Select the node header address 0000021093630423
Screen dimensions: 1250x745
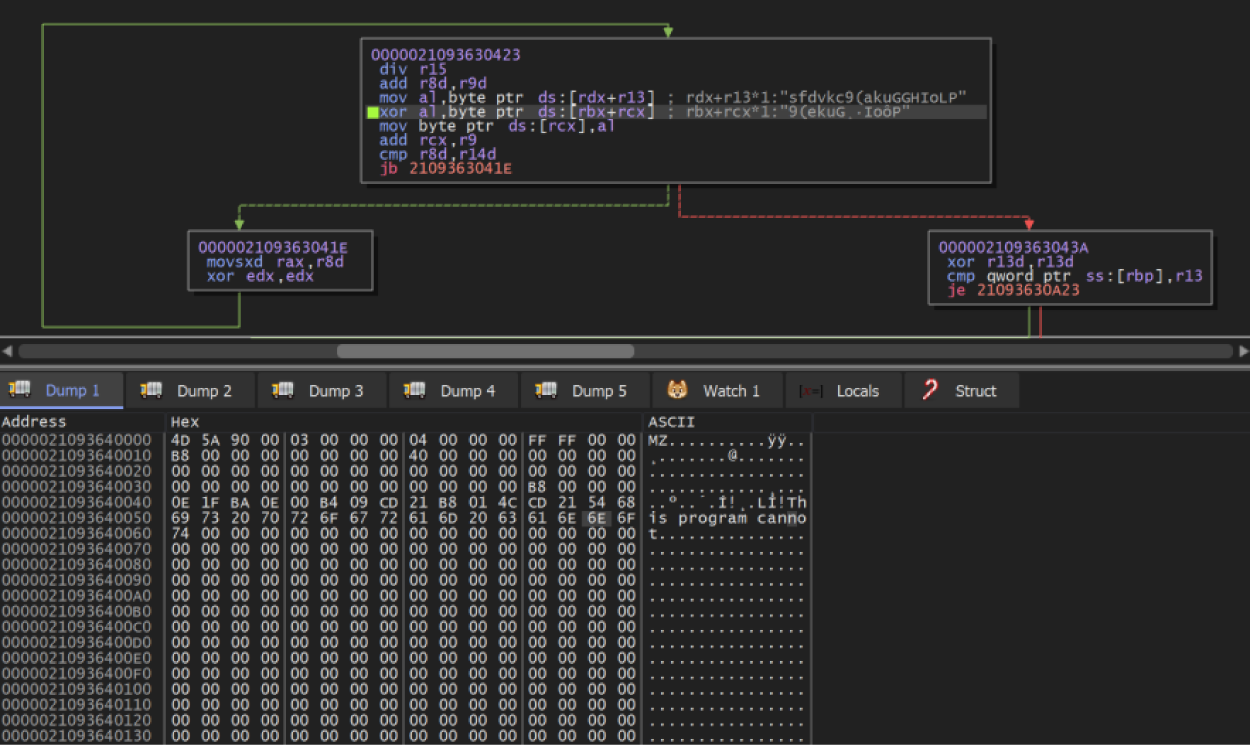coord(445,55)
